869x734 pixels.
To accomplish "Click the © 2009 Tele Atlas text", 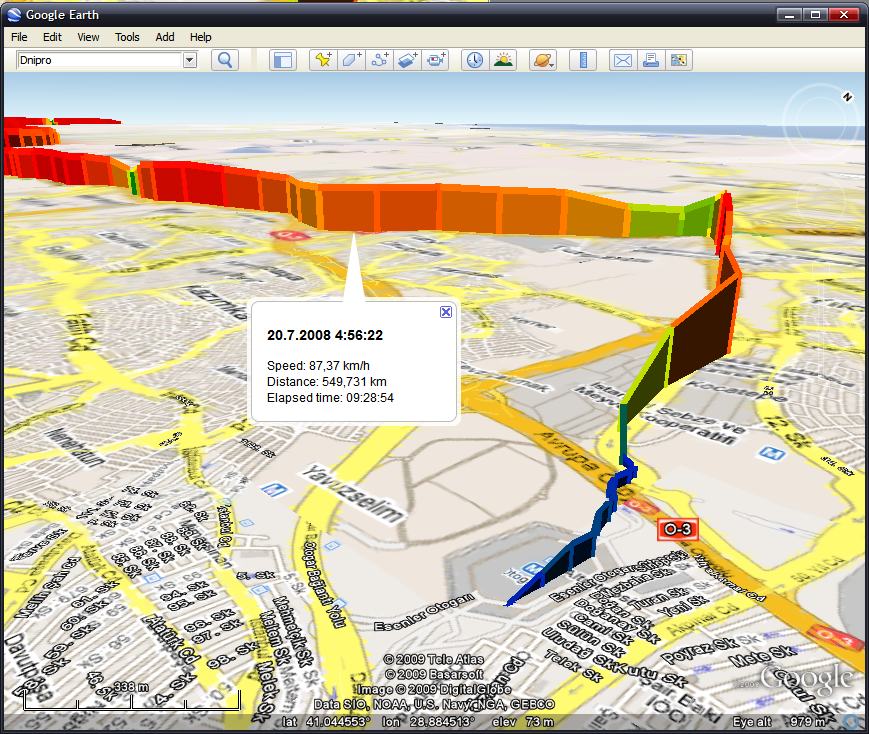I will pyautogui.click(x=433, y=659).
